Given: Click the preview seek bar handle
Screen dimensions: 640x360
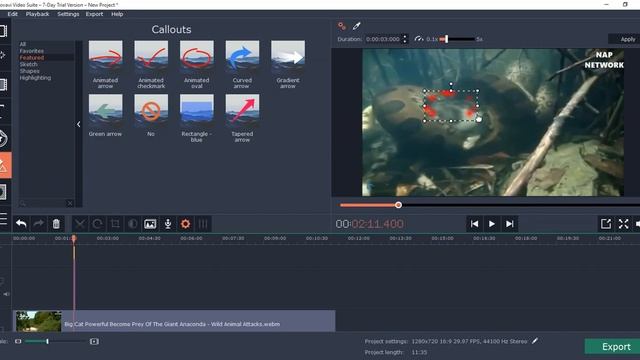Looking at the screenshot, I should 398,205.
